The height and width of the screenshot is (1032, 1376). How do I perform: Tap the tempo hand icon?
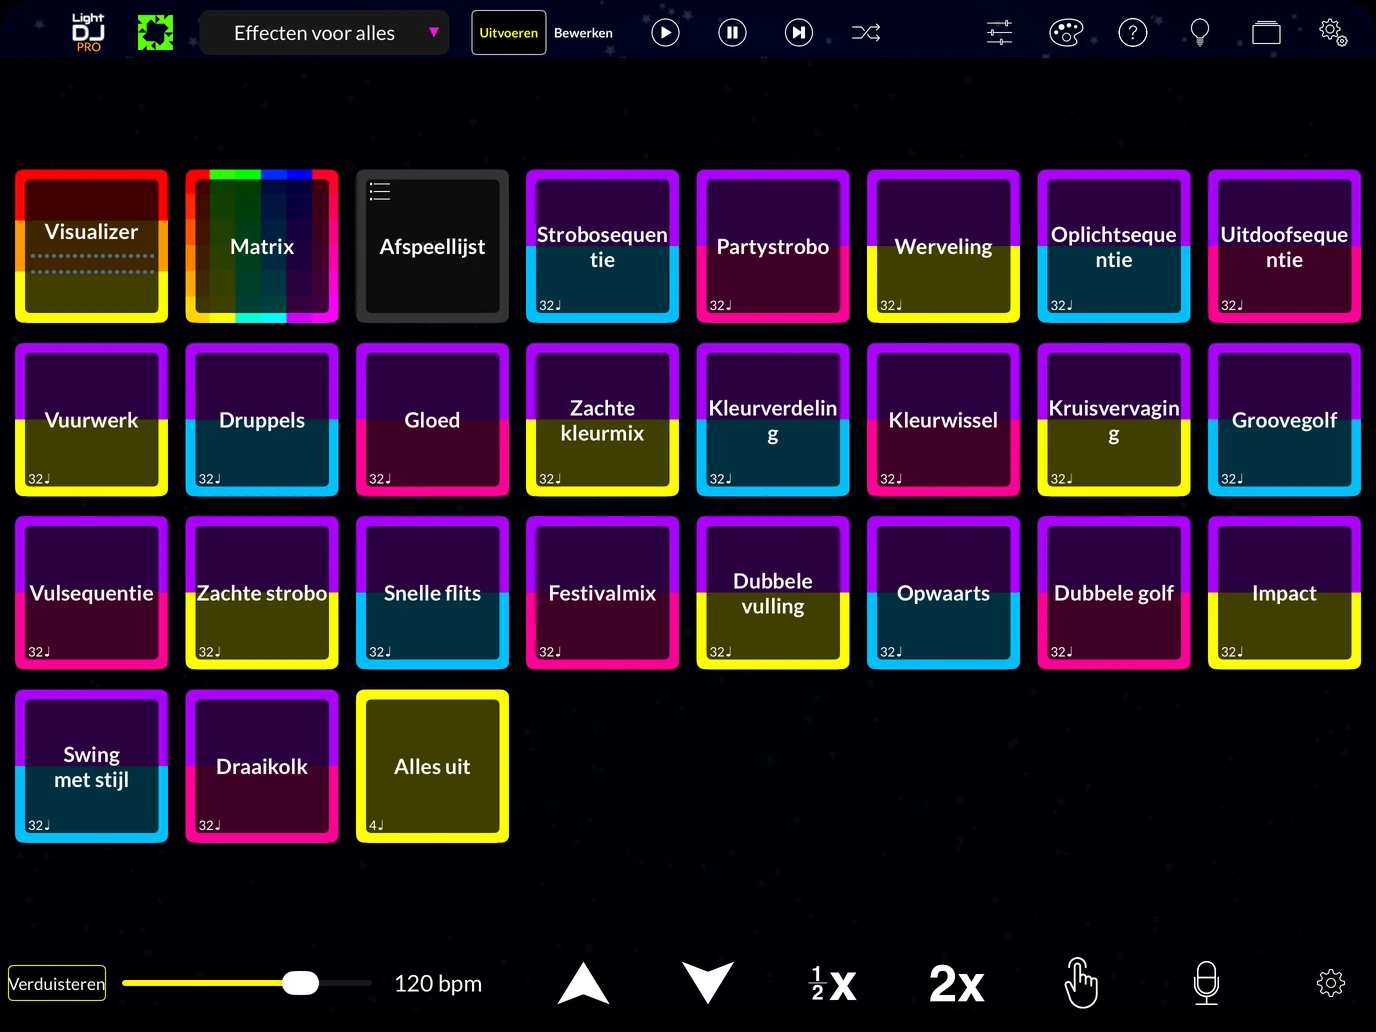(x=1081, y=983)
